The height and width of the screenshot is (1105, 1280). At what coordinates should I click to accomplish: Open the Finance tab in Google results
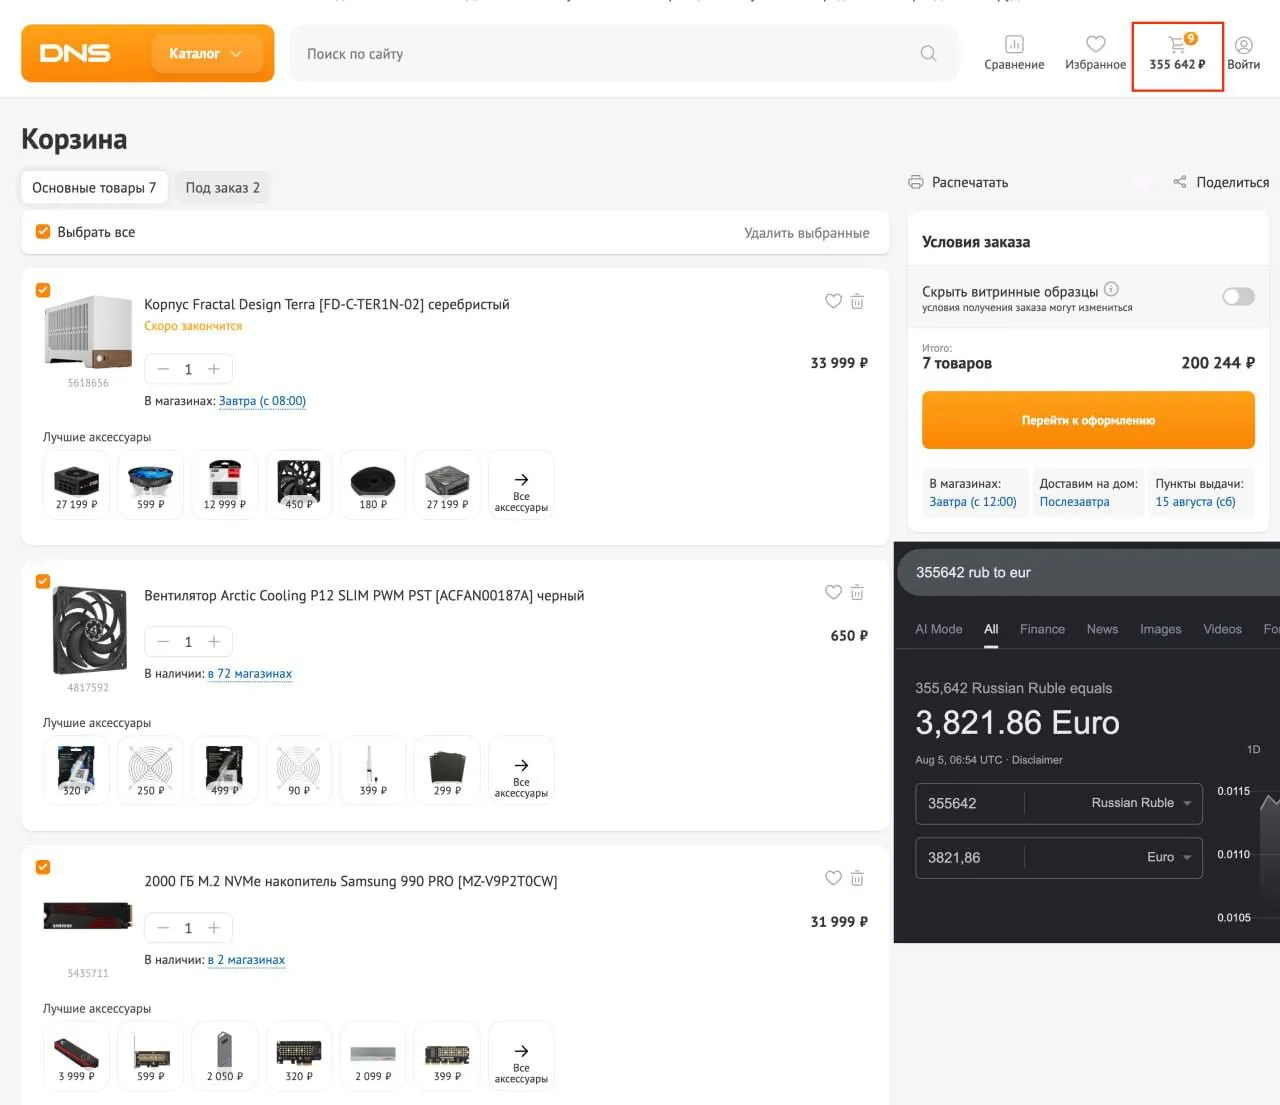coord(1042,629)
